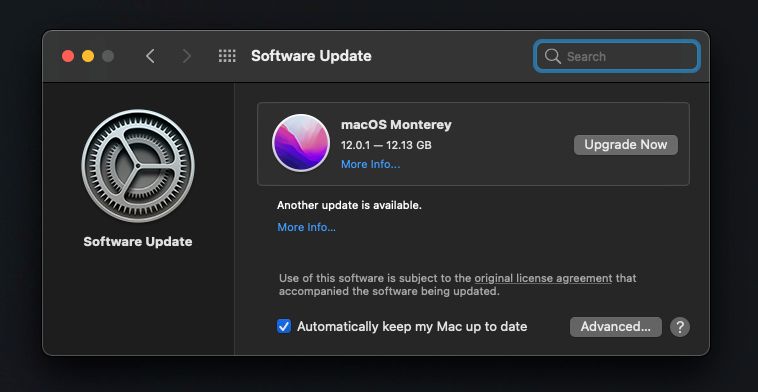Click the Automatically keep my Mac up to date label
This screenshot has height=392, width=758.
(412, 327)
